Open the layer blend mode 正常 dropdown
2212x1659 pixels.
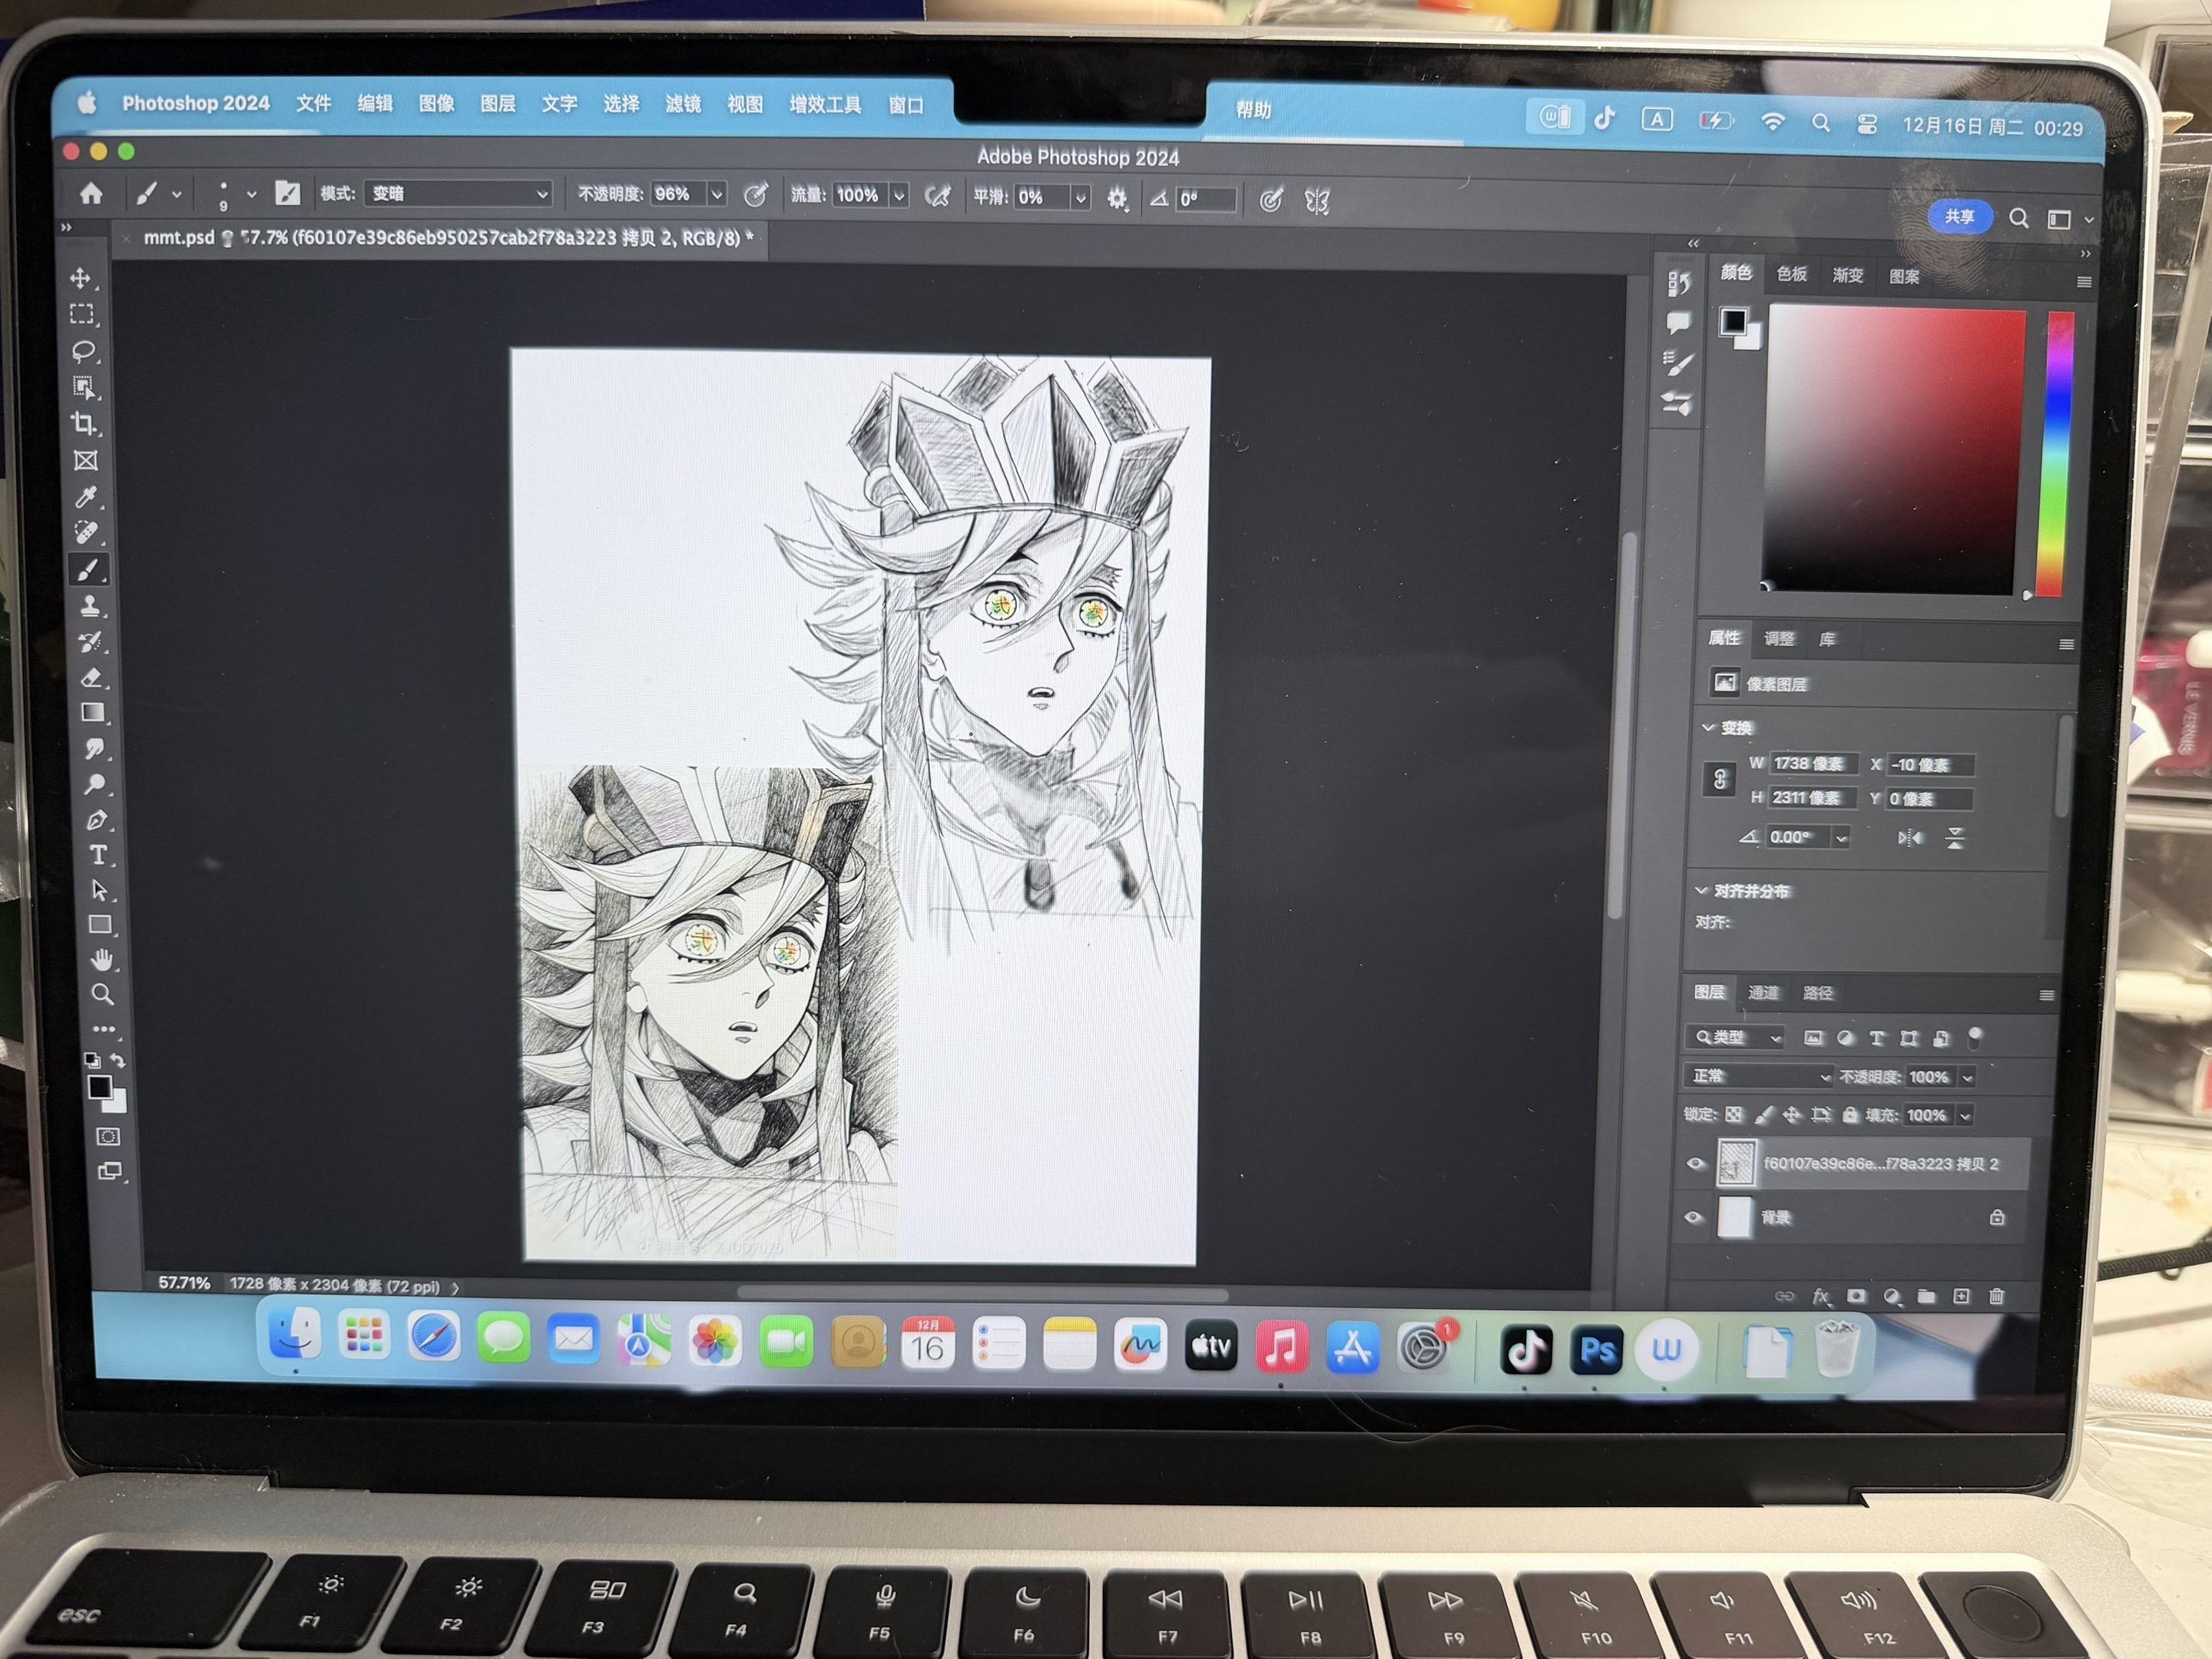[1758, 1076]
